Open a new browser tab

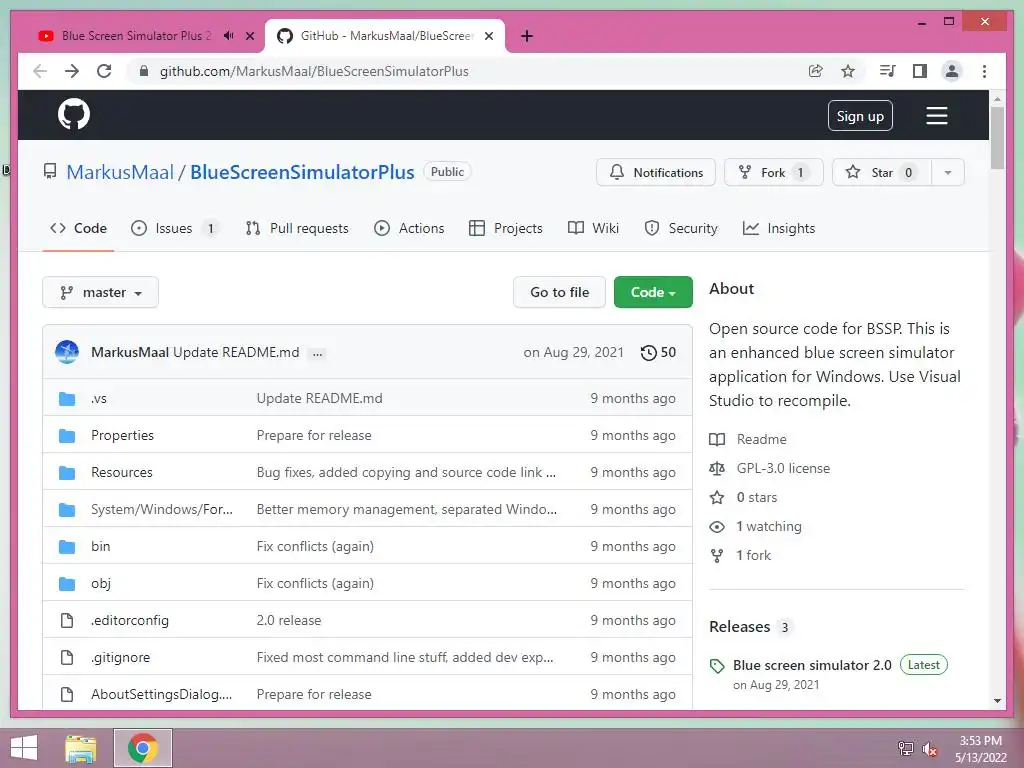[526, 36]
